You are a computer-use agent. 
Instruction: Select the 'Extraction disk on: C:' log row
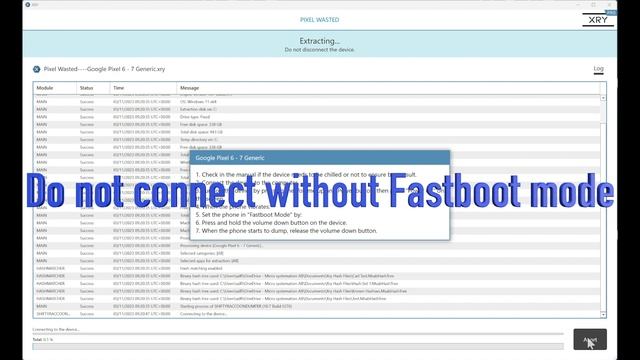pos(316,109)
